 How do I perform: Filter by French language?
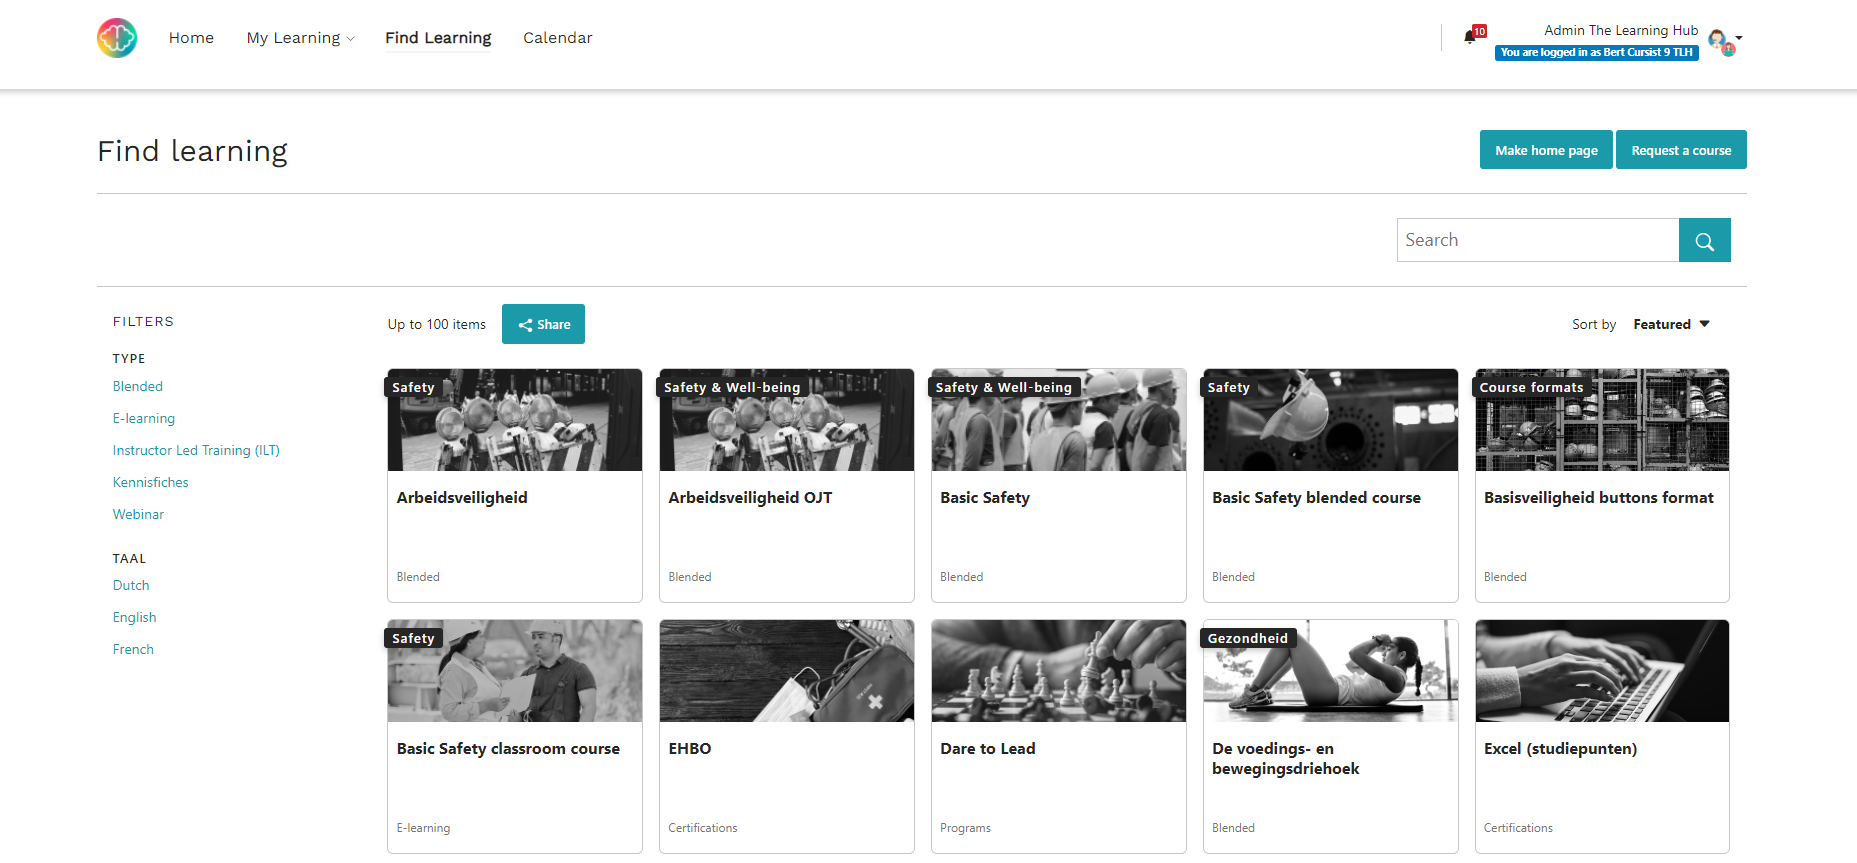(x=133, y=649)
